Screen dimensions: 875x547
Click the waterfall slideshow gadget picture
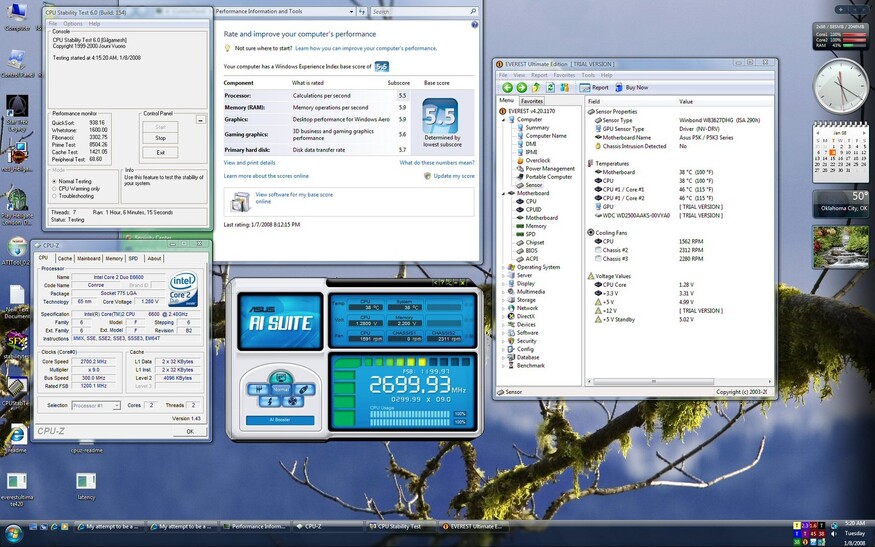840,247
